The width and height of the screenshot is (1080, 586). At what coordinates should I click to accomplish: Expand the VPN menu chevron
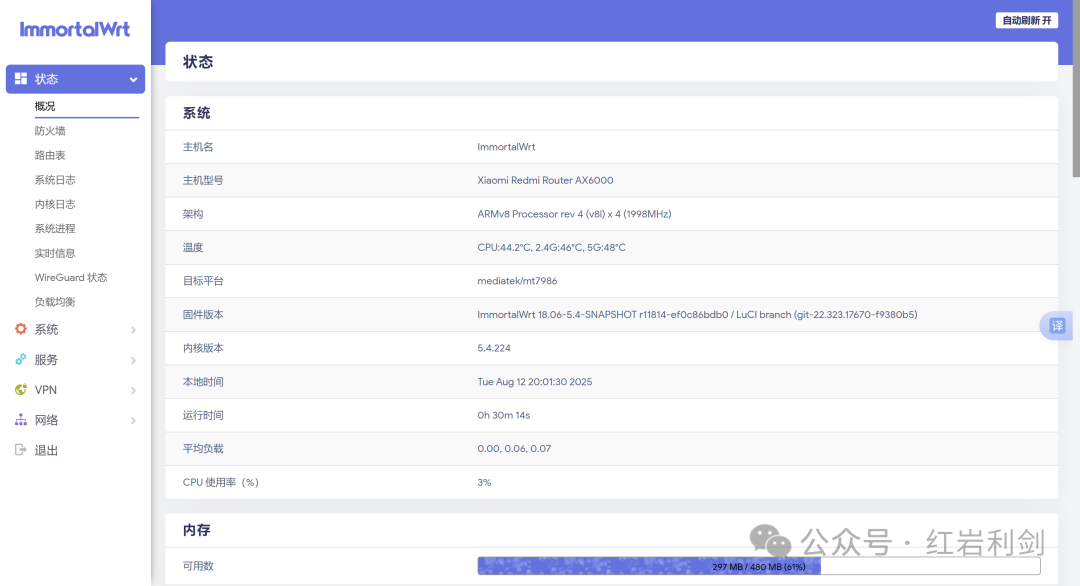pos(133,390)
